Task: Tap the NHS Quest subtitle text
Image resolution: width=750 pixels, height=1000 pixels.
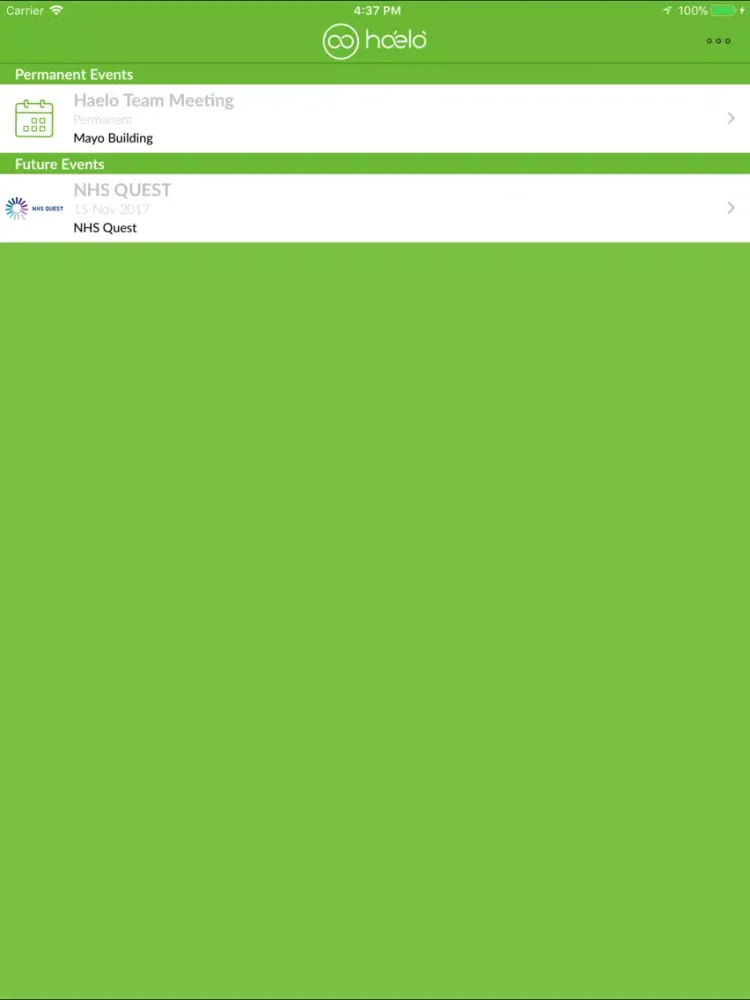Action: click(105, 228)
